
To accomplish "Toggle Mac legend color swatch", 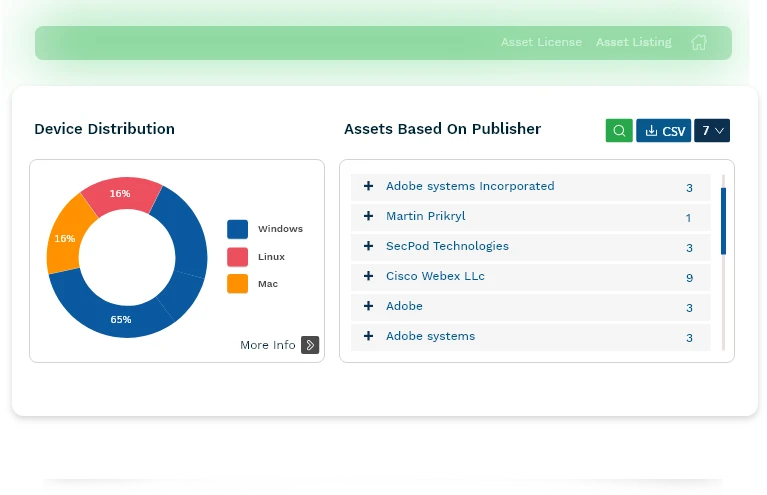I will coord(237,284).
